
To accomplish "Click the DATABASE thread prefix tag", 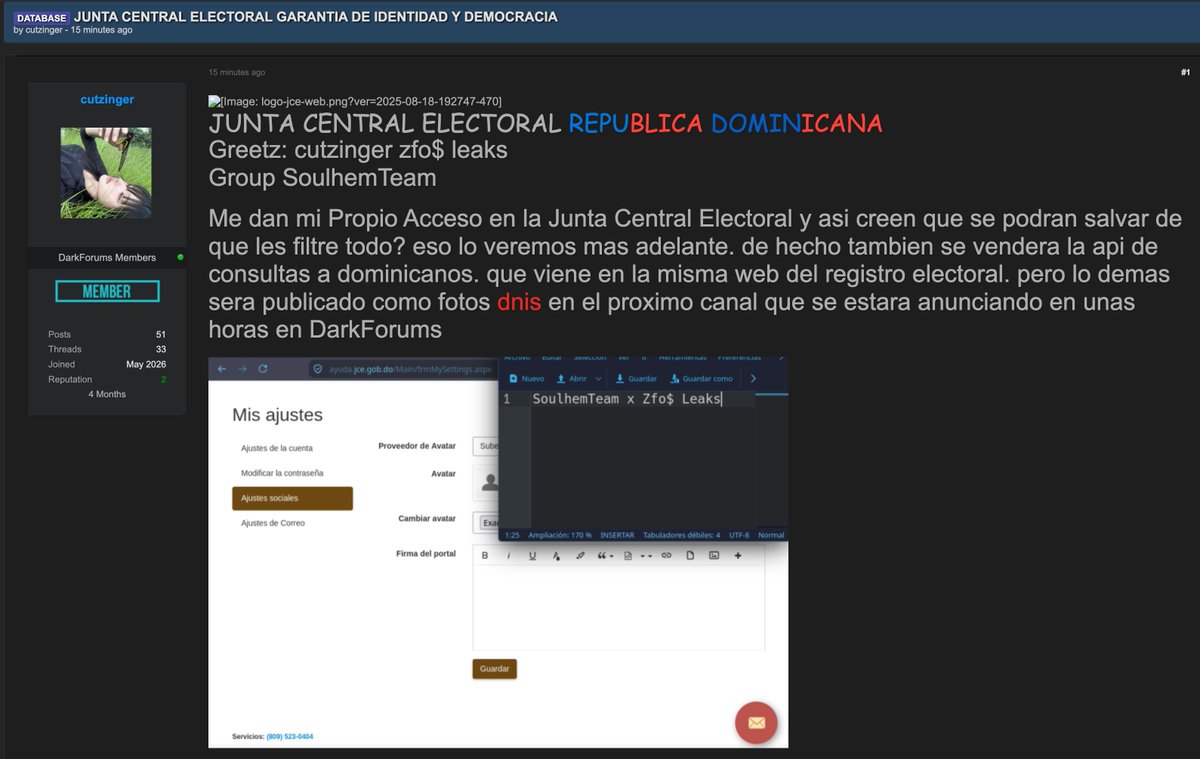I will pyautogui.click(x=41, y=18).
